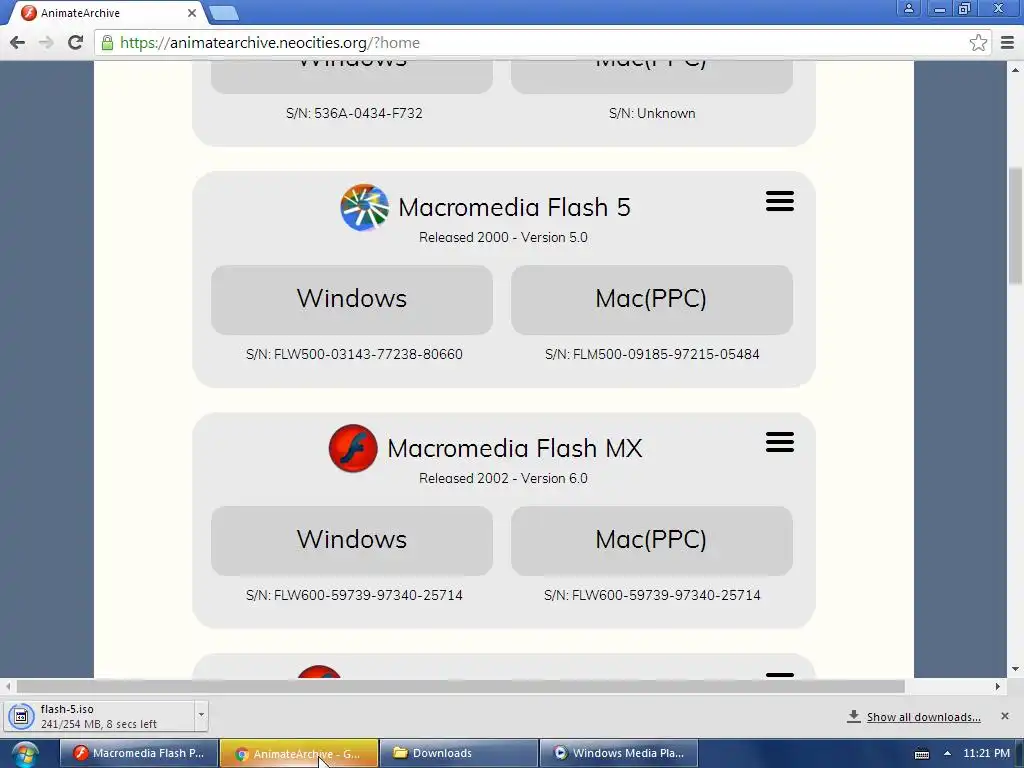
Task: Click the browser forward arrow
Action: 46,43
